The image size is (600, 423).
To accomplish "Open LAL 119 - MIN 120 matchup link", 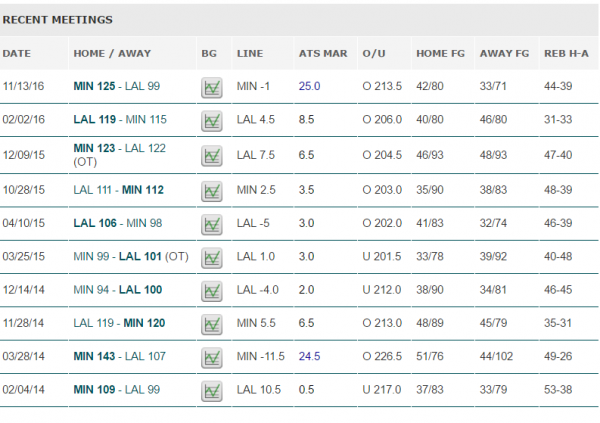I will (x=119, y=323).
